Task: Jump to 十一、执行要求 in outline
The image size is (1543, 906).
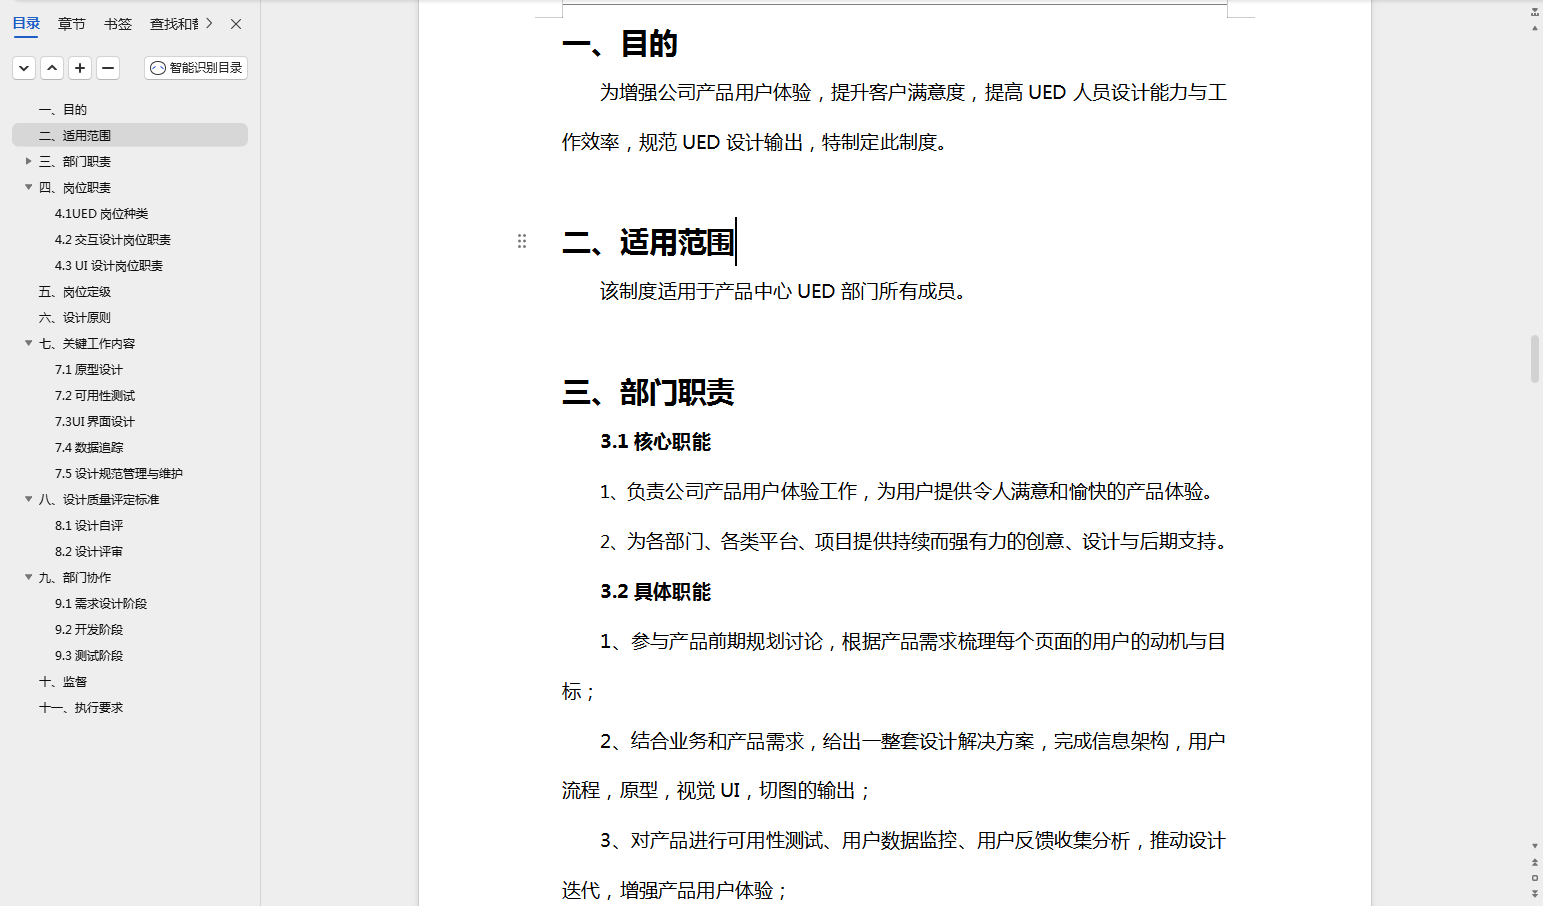Action: click(81, 708)
